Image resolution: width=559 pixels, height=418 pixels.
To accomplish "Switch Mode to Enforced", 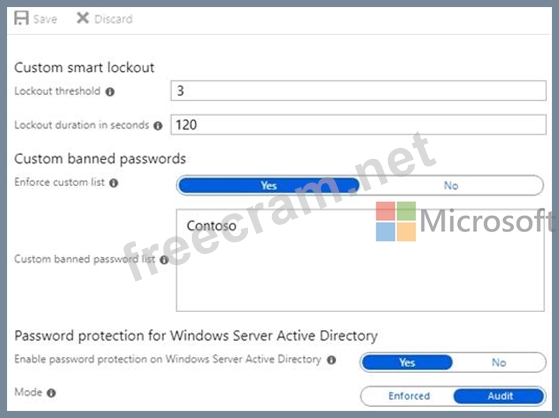I will coord(409,396).
